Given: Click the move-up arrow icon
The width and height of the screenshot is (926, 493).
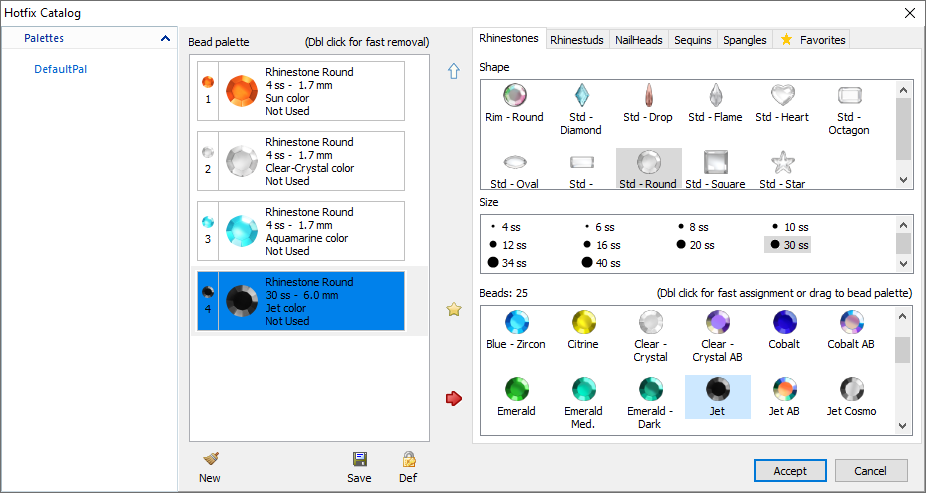Looking at the screenshot, I should pos(454,71).
